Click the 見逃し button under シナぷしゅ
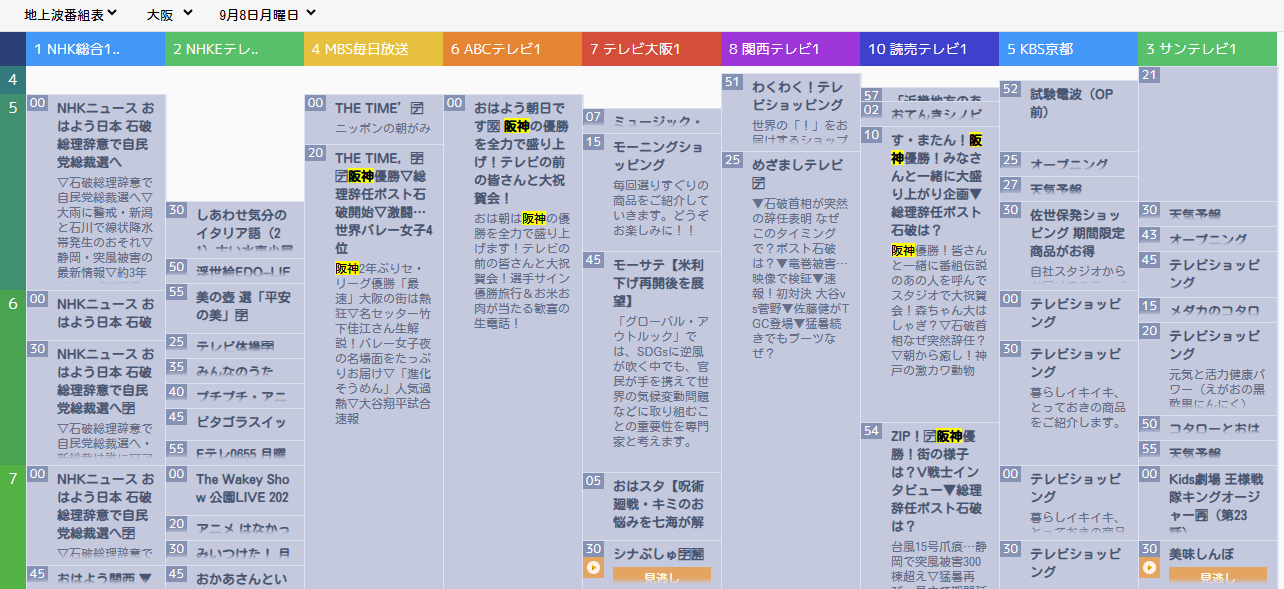The image size is (1284, 589). tap(661, 576)
